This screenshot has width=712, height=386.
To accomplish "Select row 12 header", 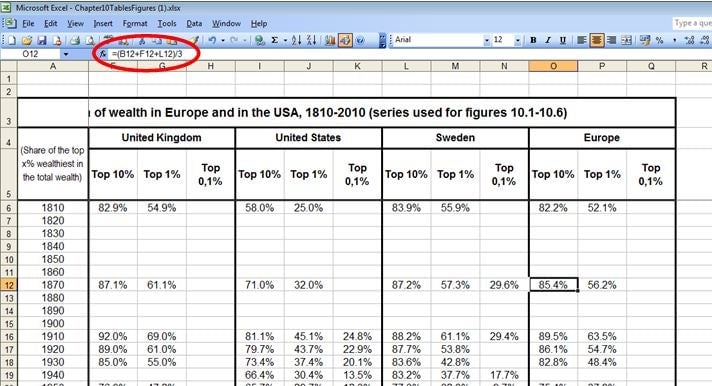I will (x=9, y=285).
